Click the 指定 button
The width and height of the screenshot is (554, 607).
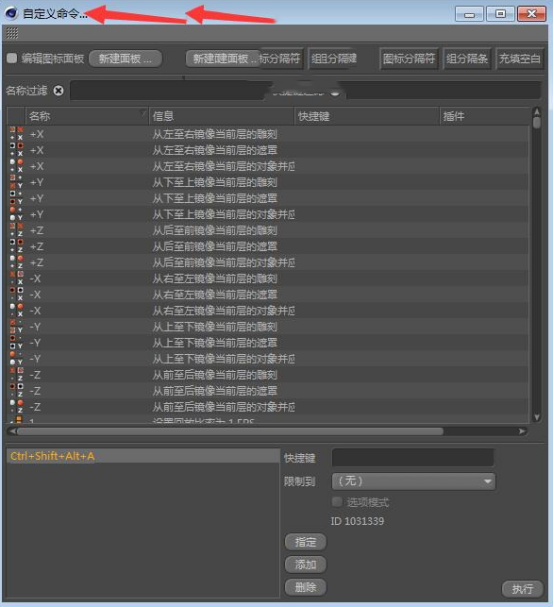click(x=305, y=542)
